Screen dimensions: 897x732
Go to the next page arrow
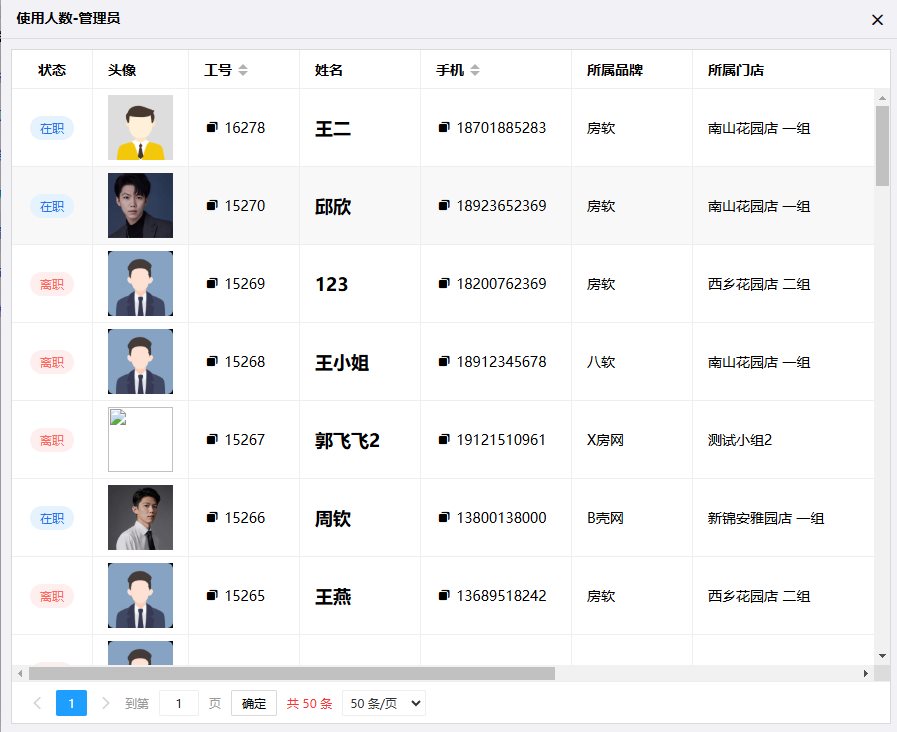click(x=105, y=703)
